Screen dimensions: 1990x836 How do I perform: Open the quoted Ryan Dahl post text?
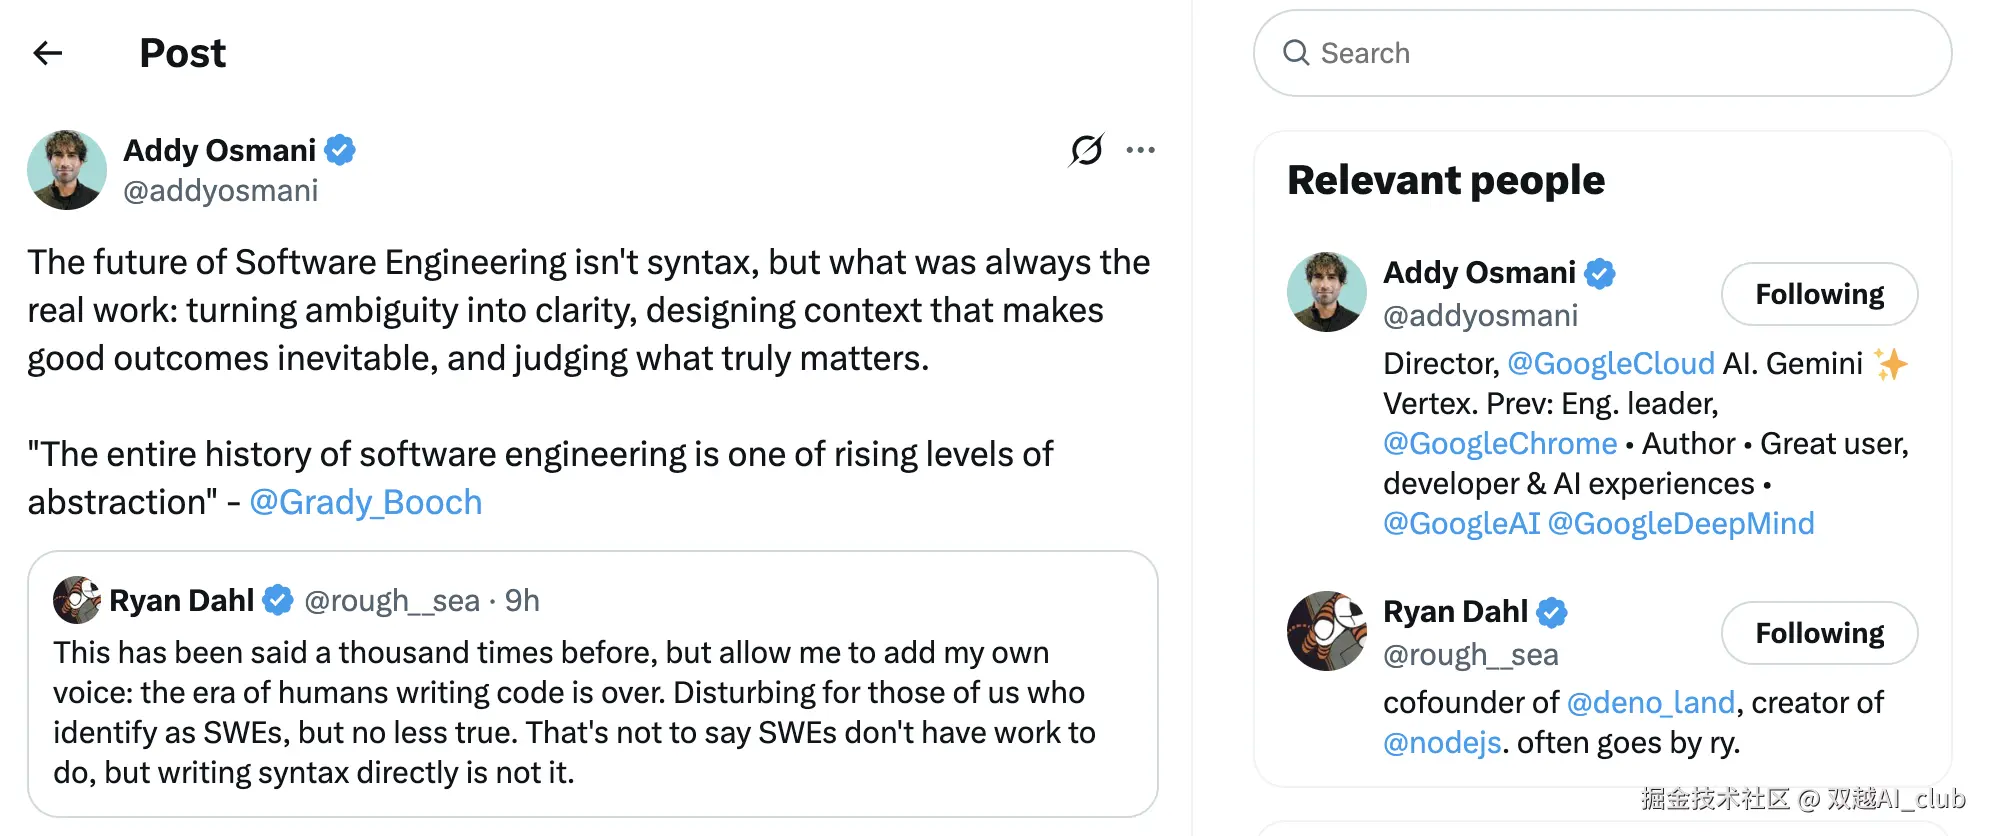575,712
